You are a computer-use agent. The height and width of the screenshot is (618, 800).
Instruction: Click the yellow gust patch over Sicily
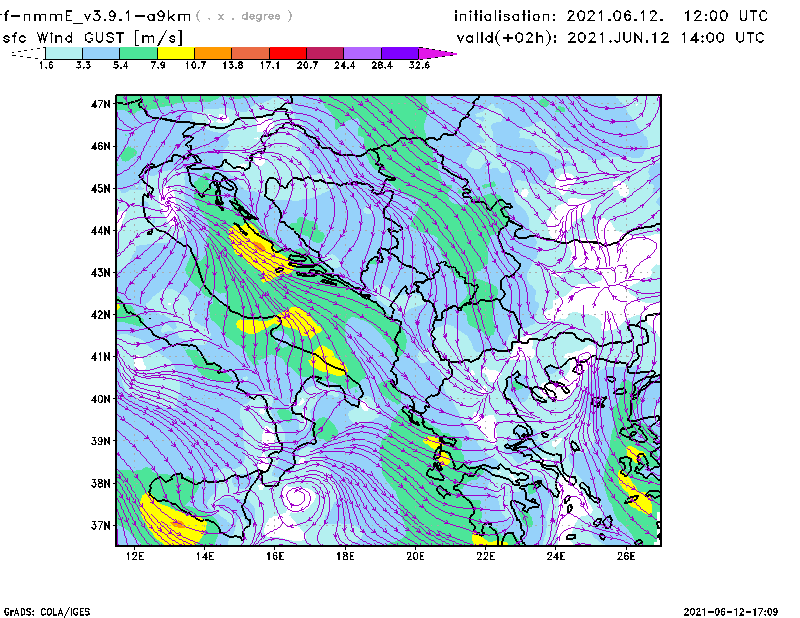(171, 521)
